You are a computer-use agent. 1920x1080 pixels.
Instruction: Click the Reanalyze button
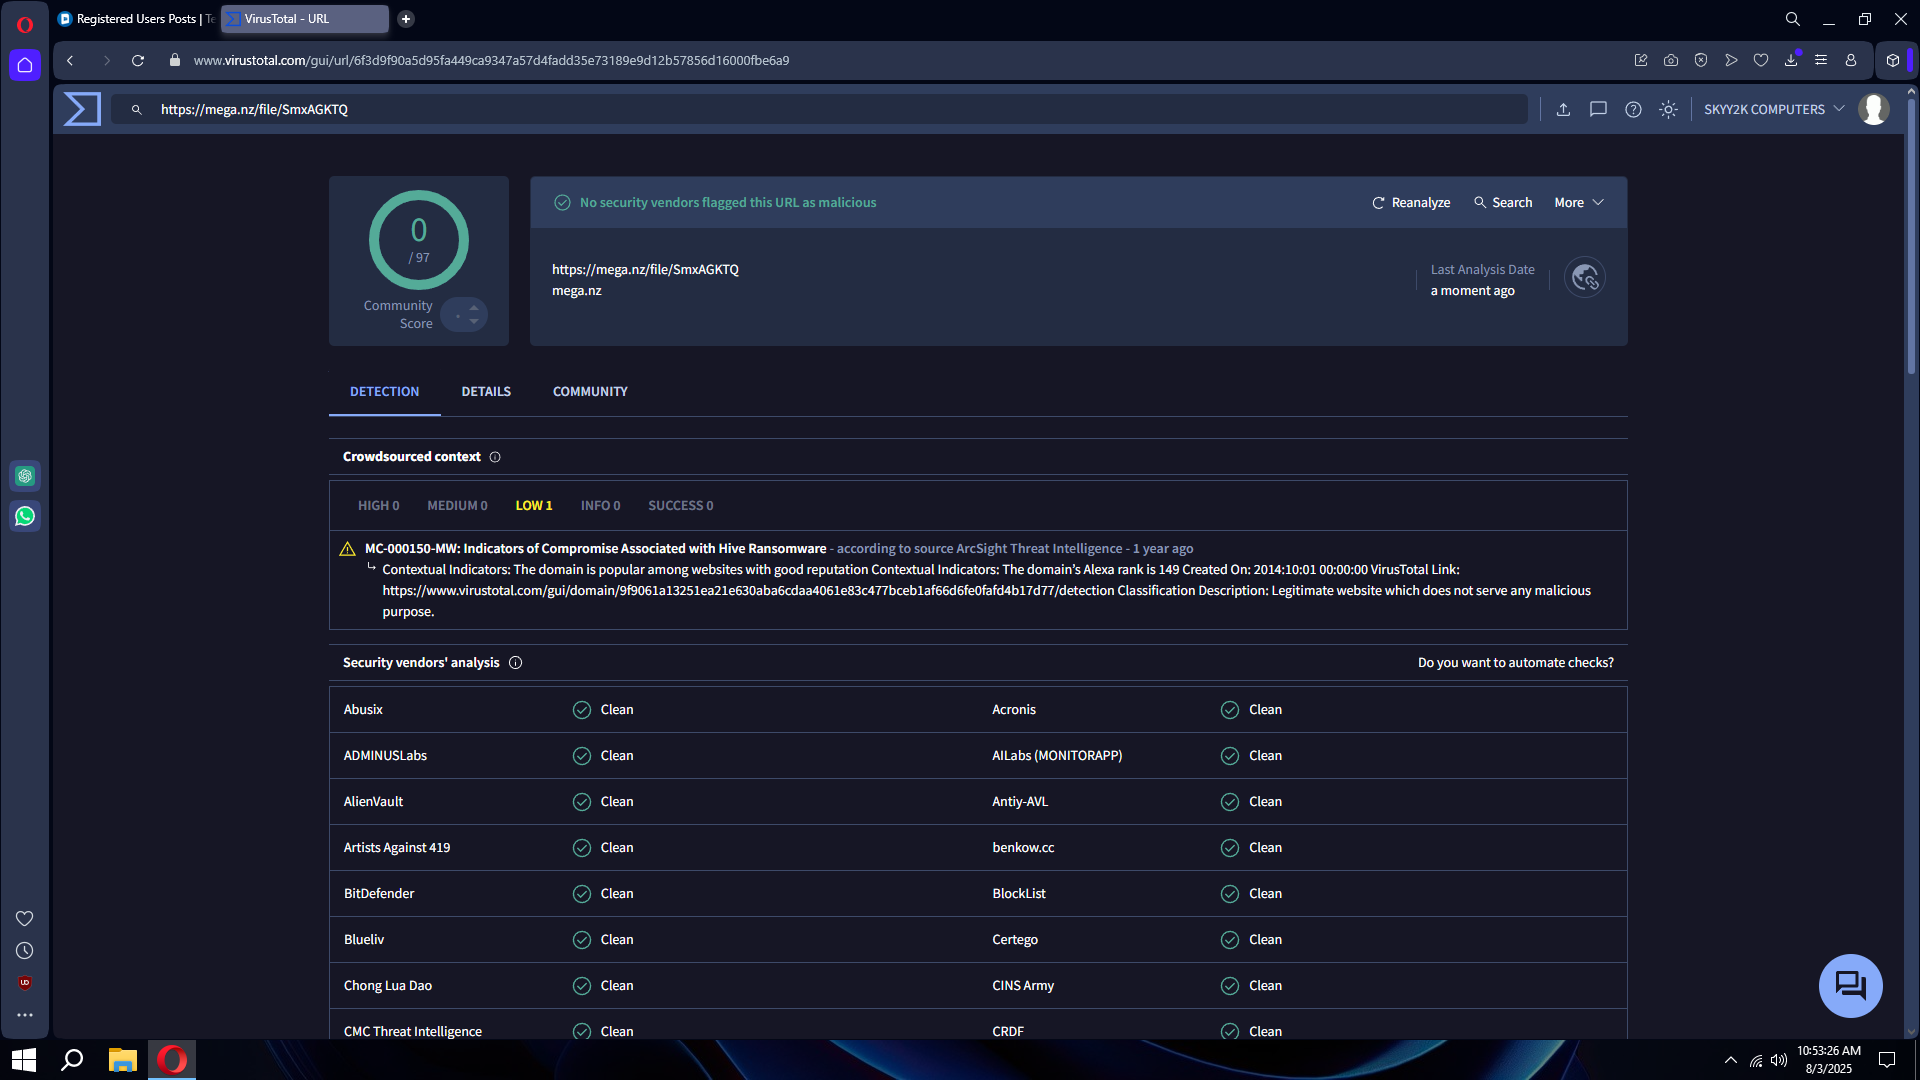coord(1411,202)
